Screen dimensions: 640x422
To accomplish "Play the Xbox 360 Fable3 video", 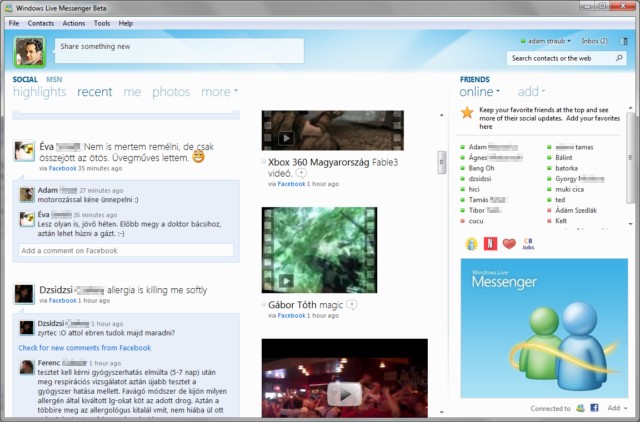I will (286, 138).
